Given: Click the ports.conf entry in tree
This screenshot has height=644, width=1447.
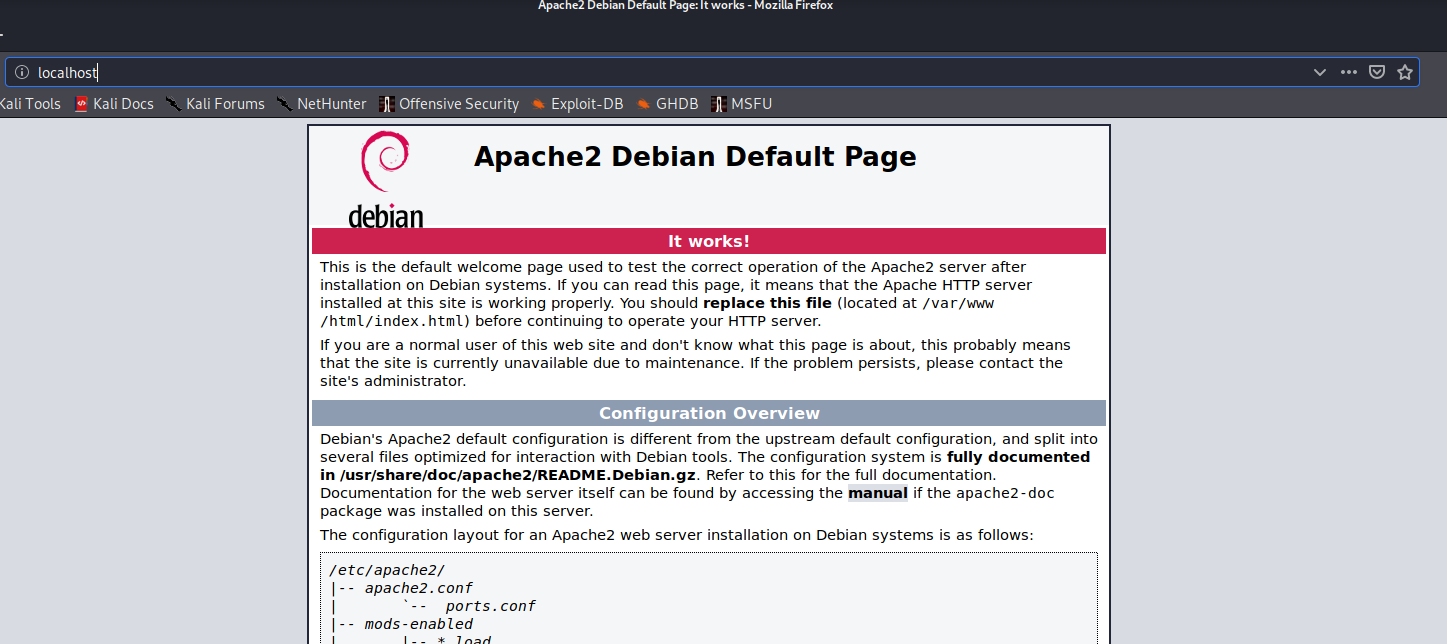Looking at the screenshot, I should (490, 606).
